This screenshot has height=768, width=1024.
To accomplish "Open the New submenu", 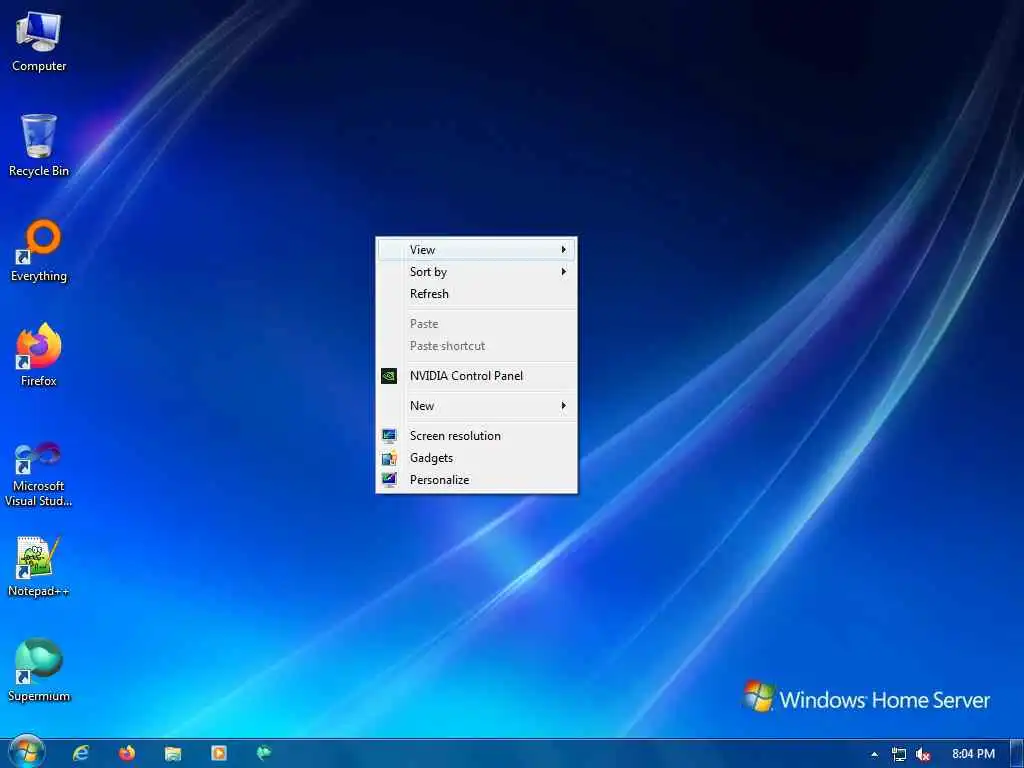I will pyautogui.click(x=477, y=406).
